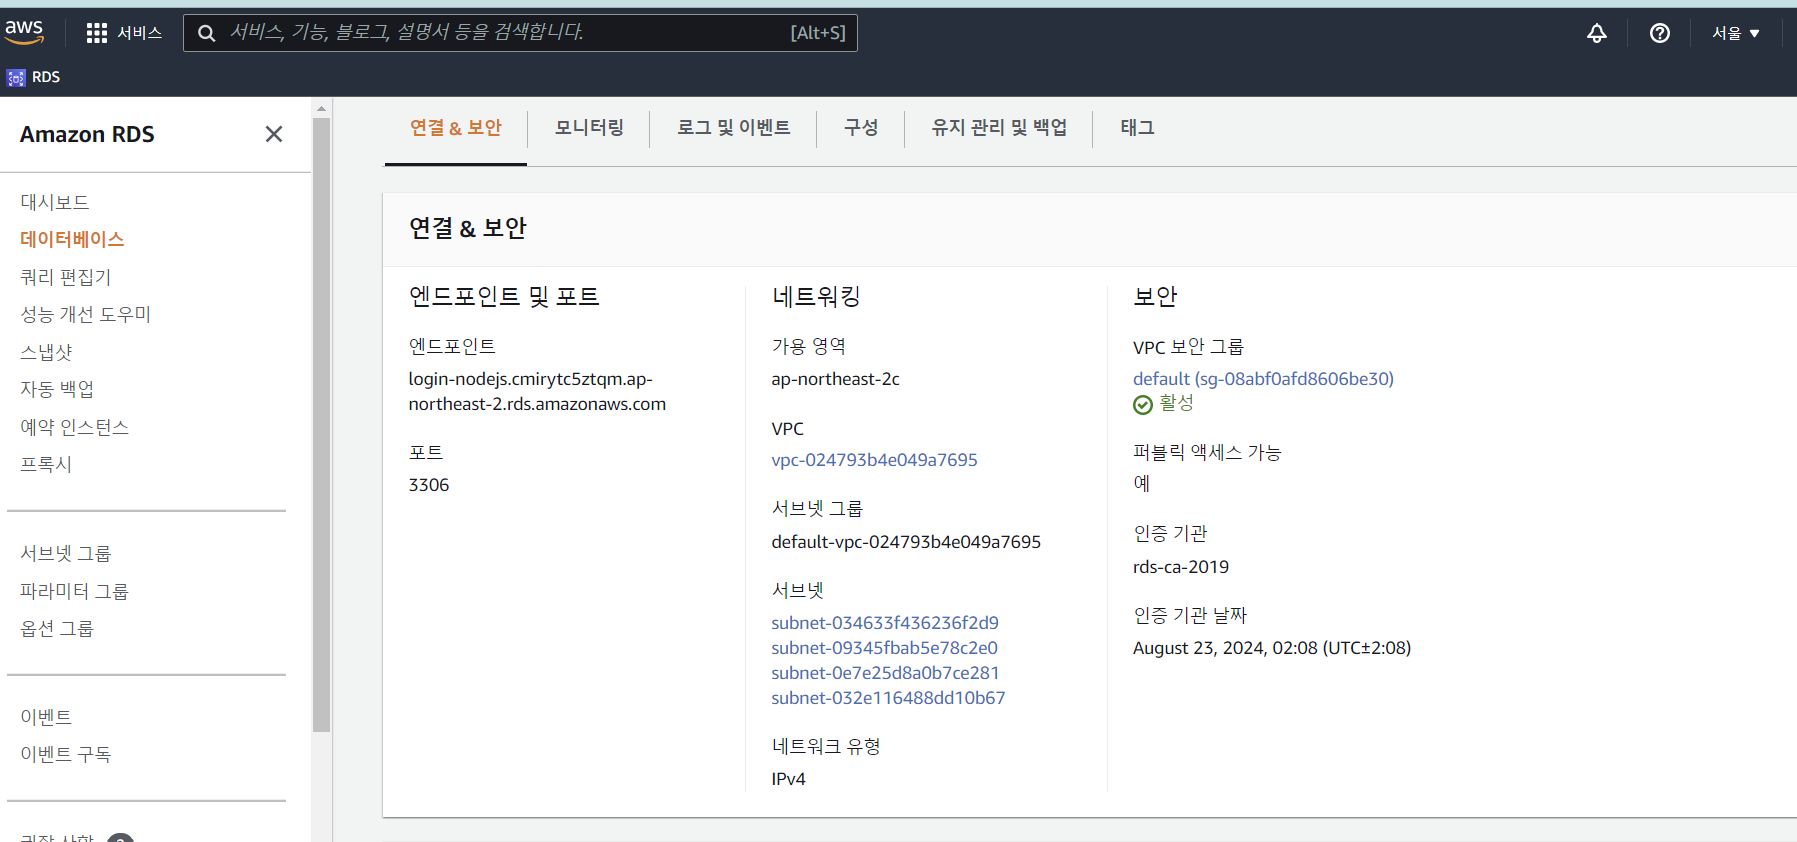This screenshot has width=1797, height=842.
Task: Open subnet-0e7e25d8a0b7ce281 link
Action: 885,673
